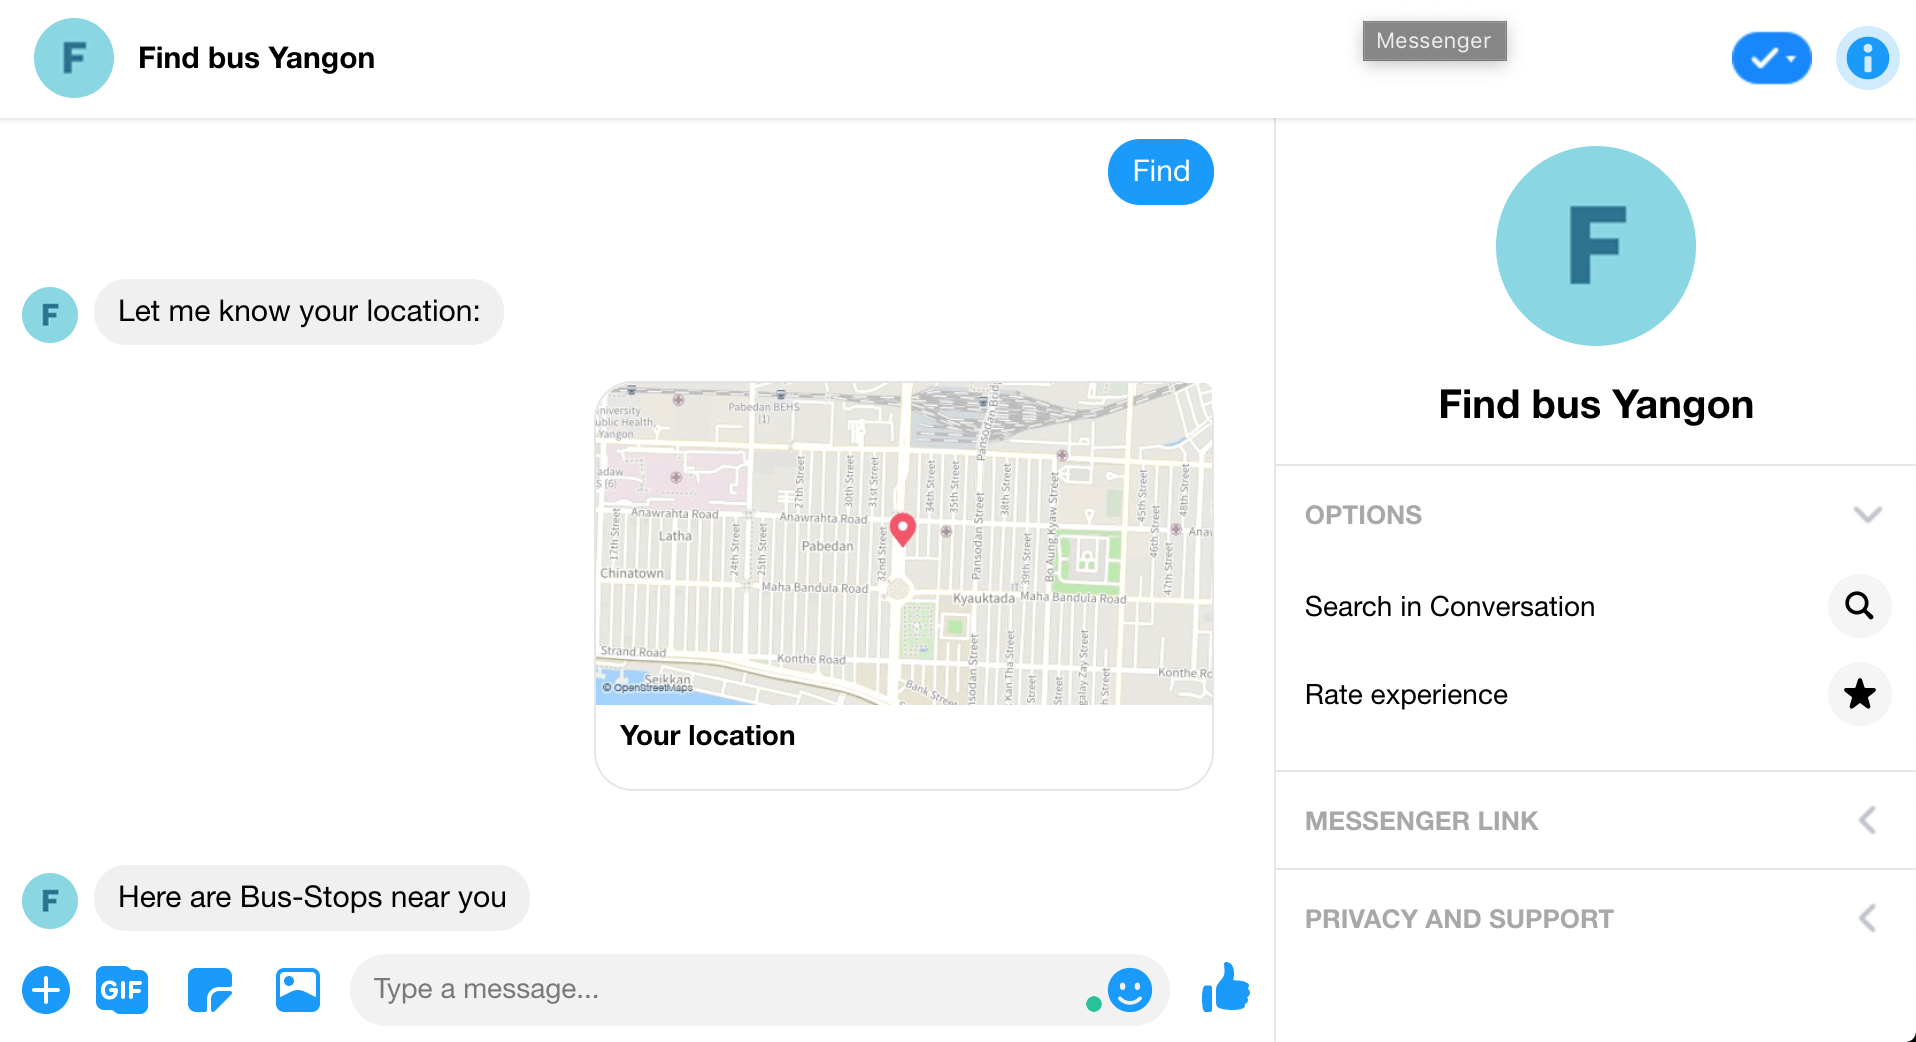The image size is (1916, 1042).
Task: Click the red location pin on map
Action: coord(903,529)
